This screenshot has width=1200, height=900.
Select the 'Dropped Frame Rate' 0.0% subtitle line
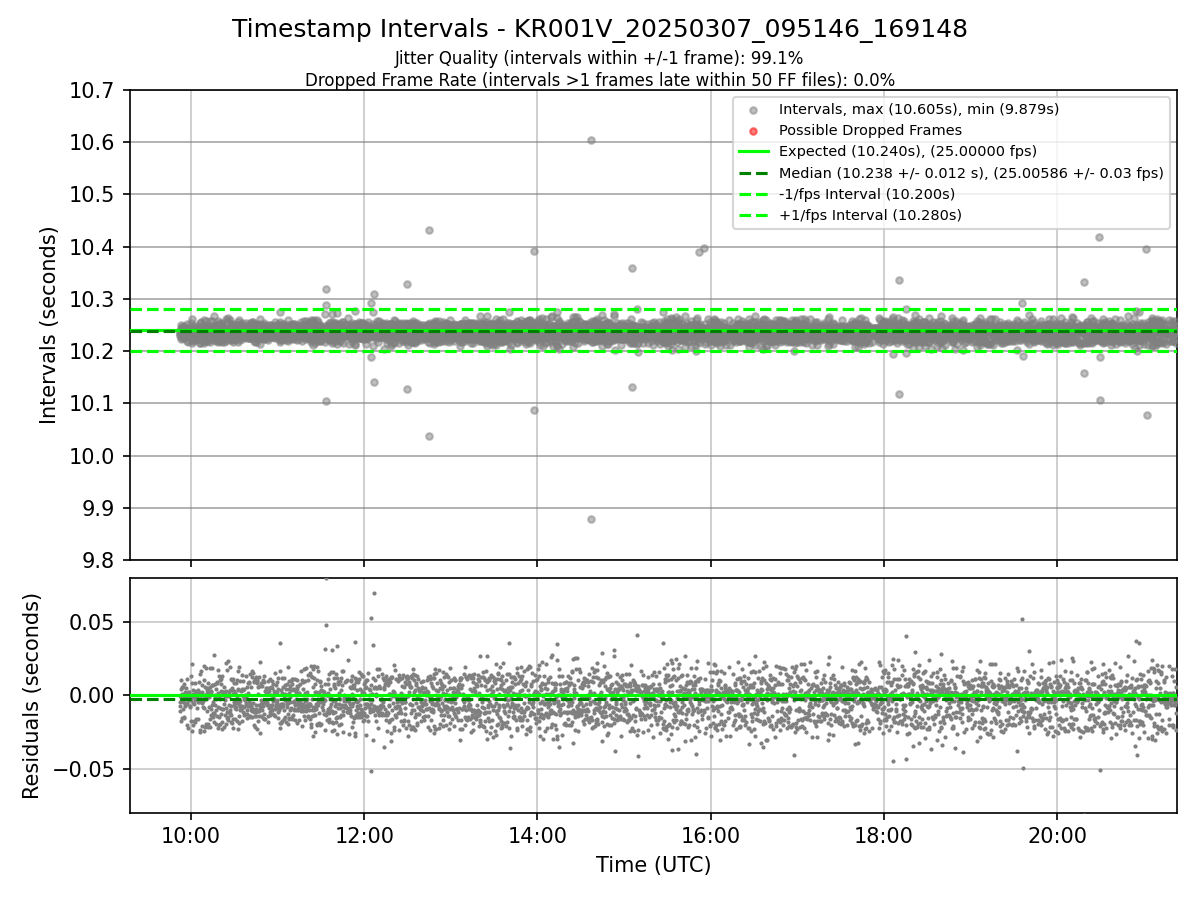[600, 79]
